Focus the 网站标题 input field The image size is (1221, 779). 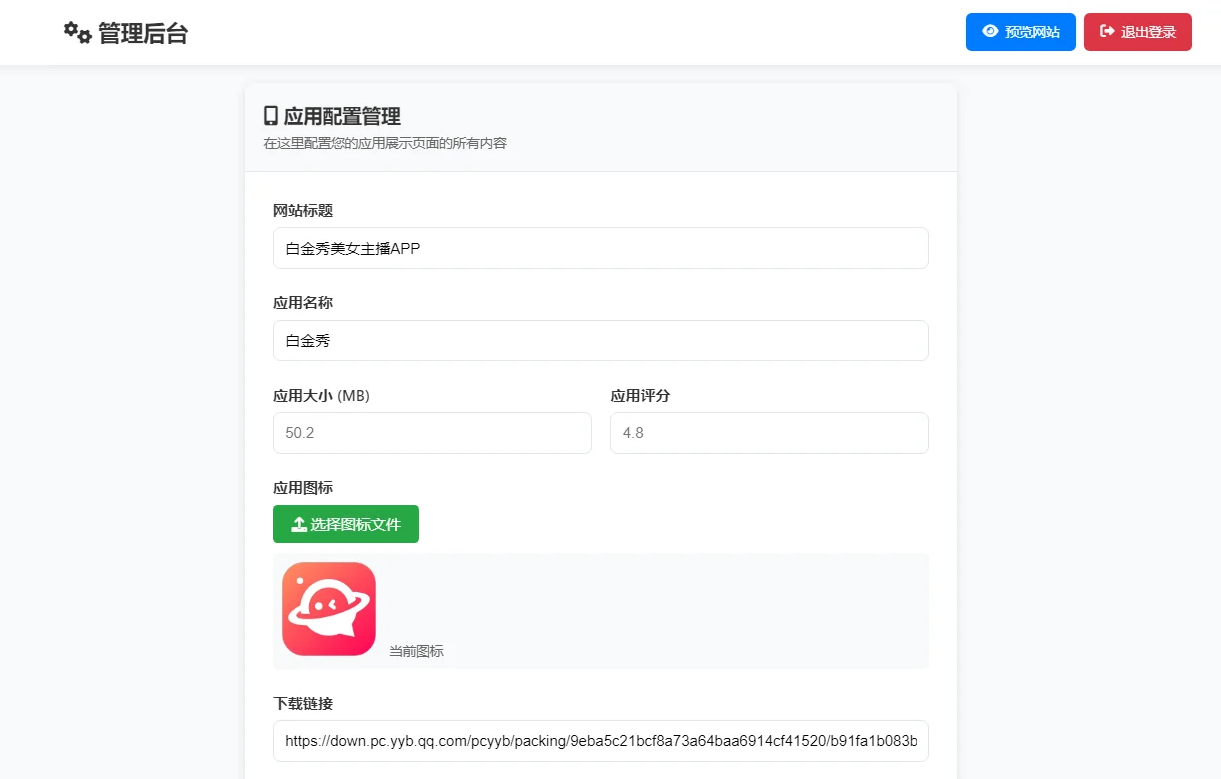(600, 248)
